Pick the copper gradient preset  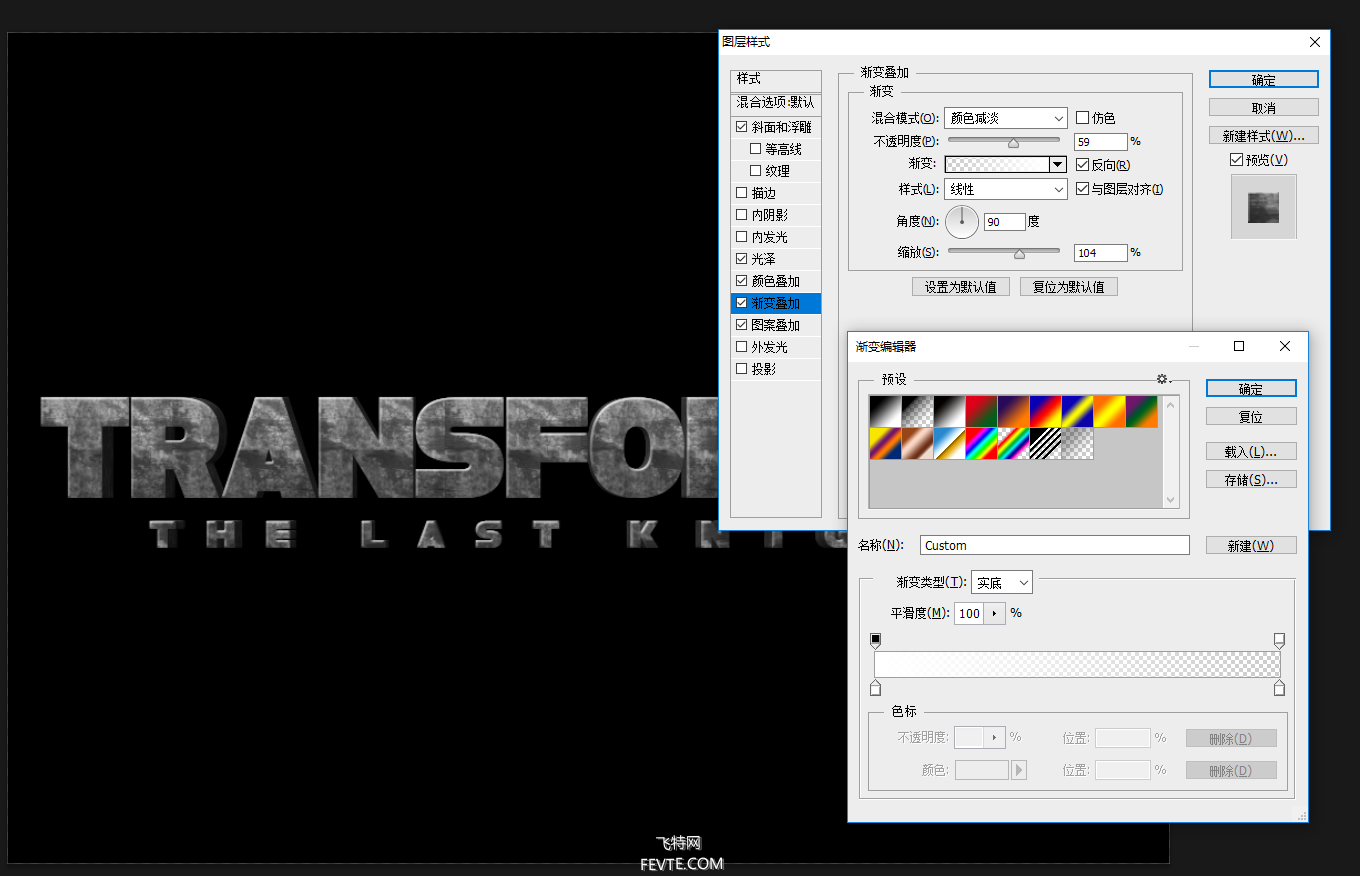(917, 444)
